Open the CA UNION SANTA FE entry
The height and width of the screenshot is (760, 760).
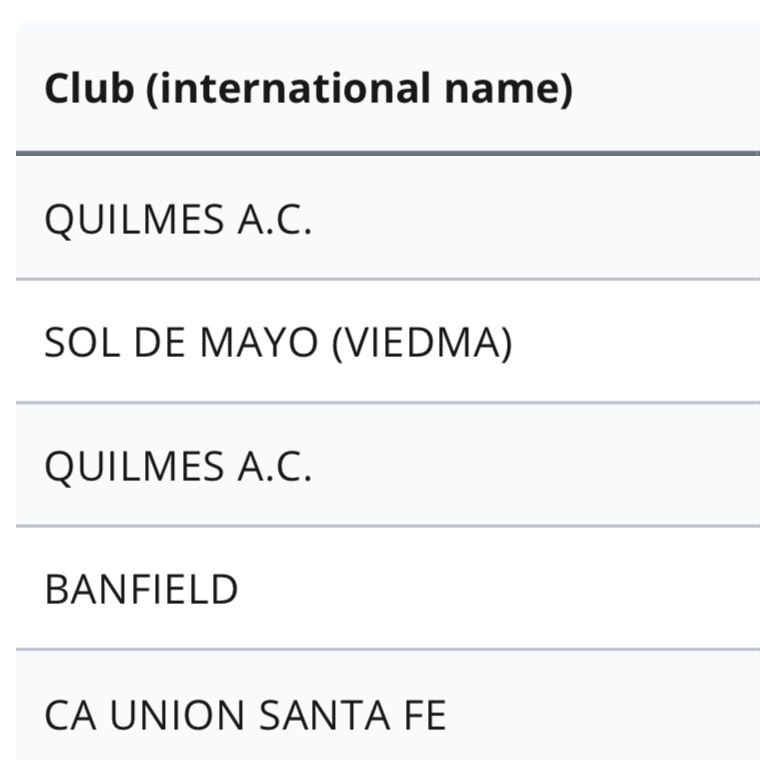[x=245, y=714]
